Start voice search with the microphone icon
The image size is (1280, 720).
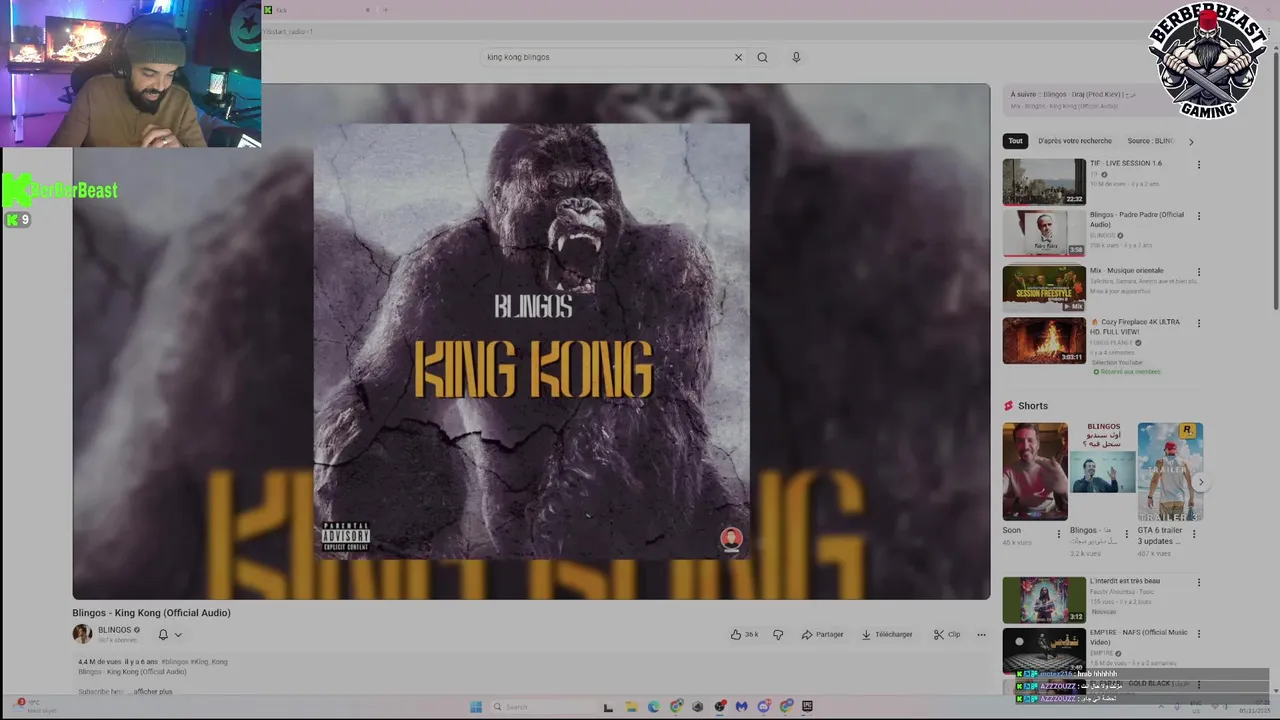click(796, 57)
